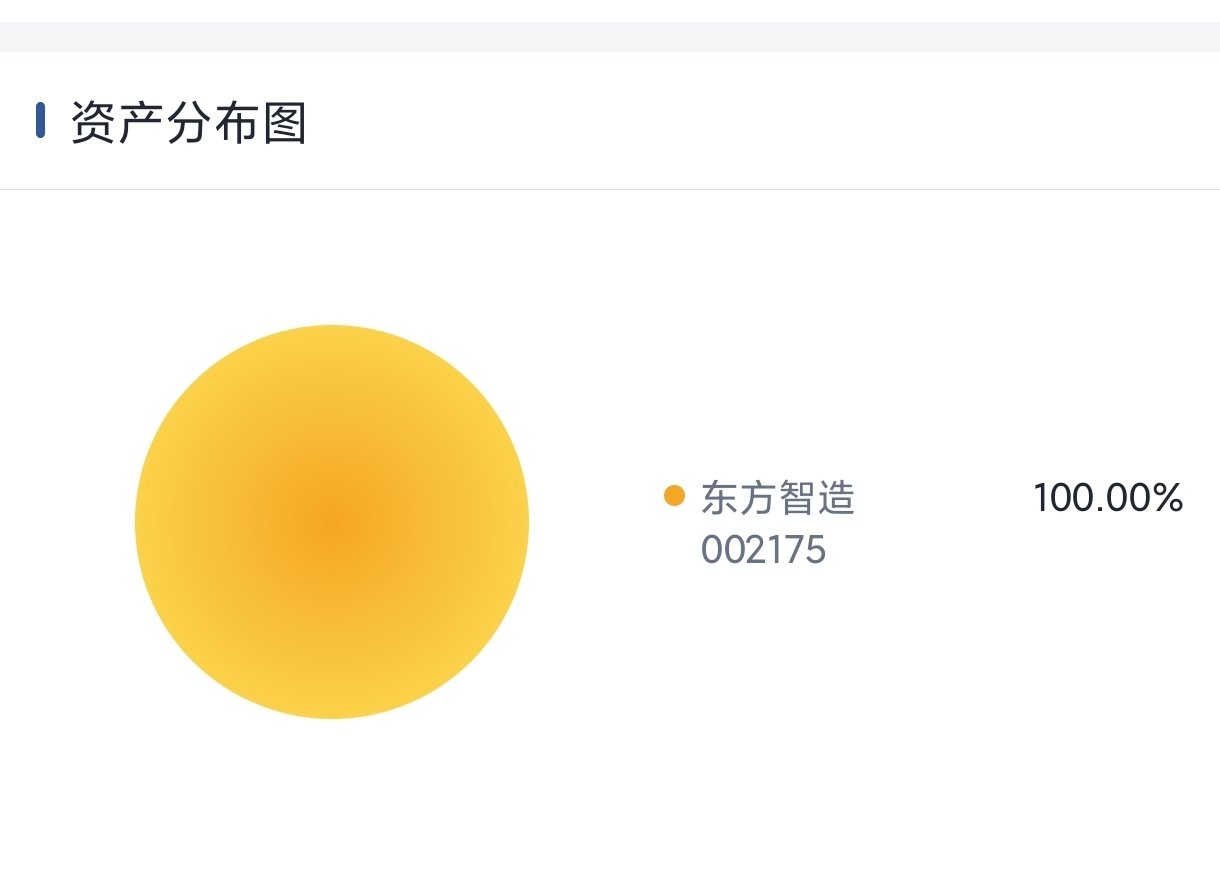Click the 造 character in the legend
1220x881 pixels.
837,497
